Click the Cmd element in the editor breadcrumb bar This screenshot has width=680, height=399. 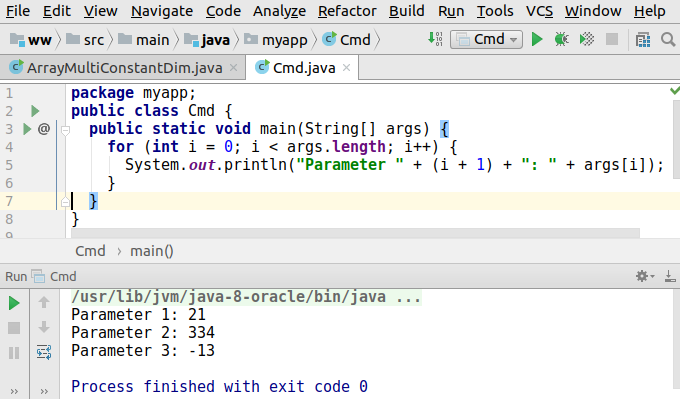click(x=90, y=251)
